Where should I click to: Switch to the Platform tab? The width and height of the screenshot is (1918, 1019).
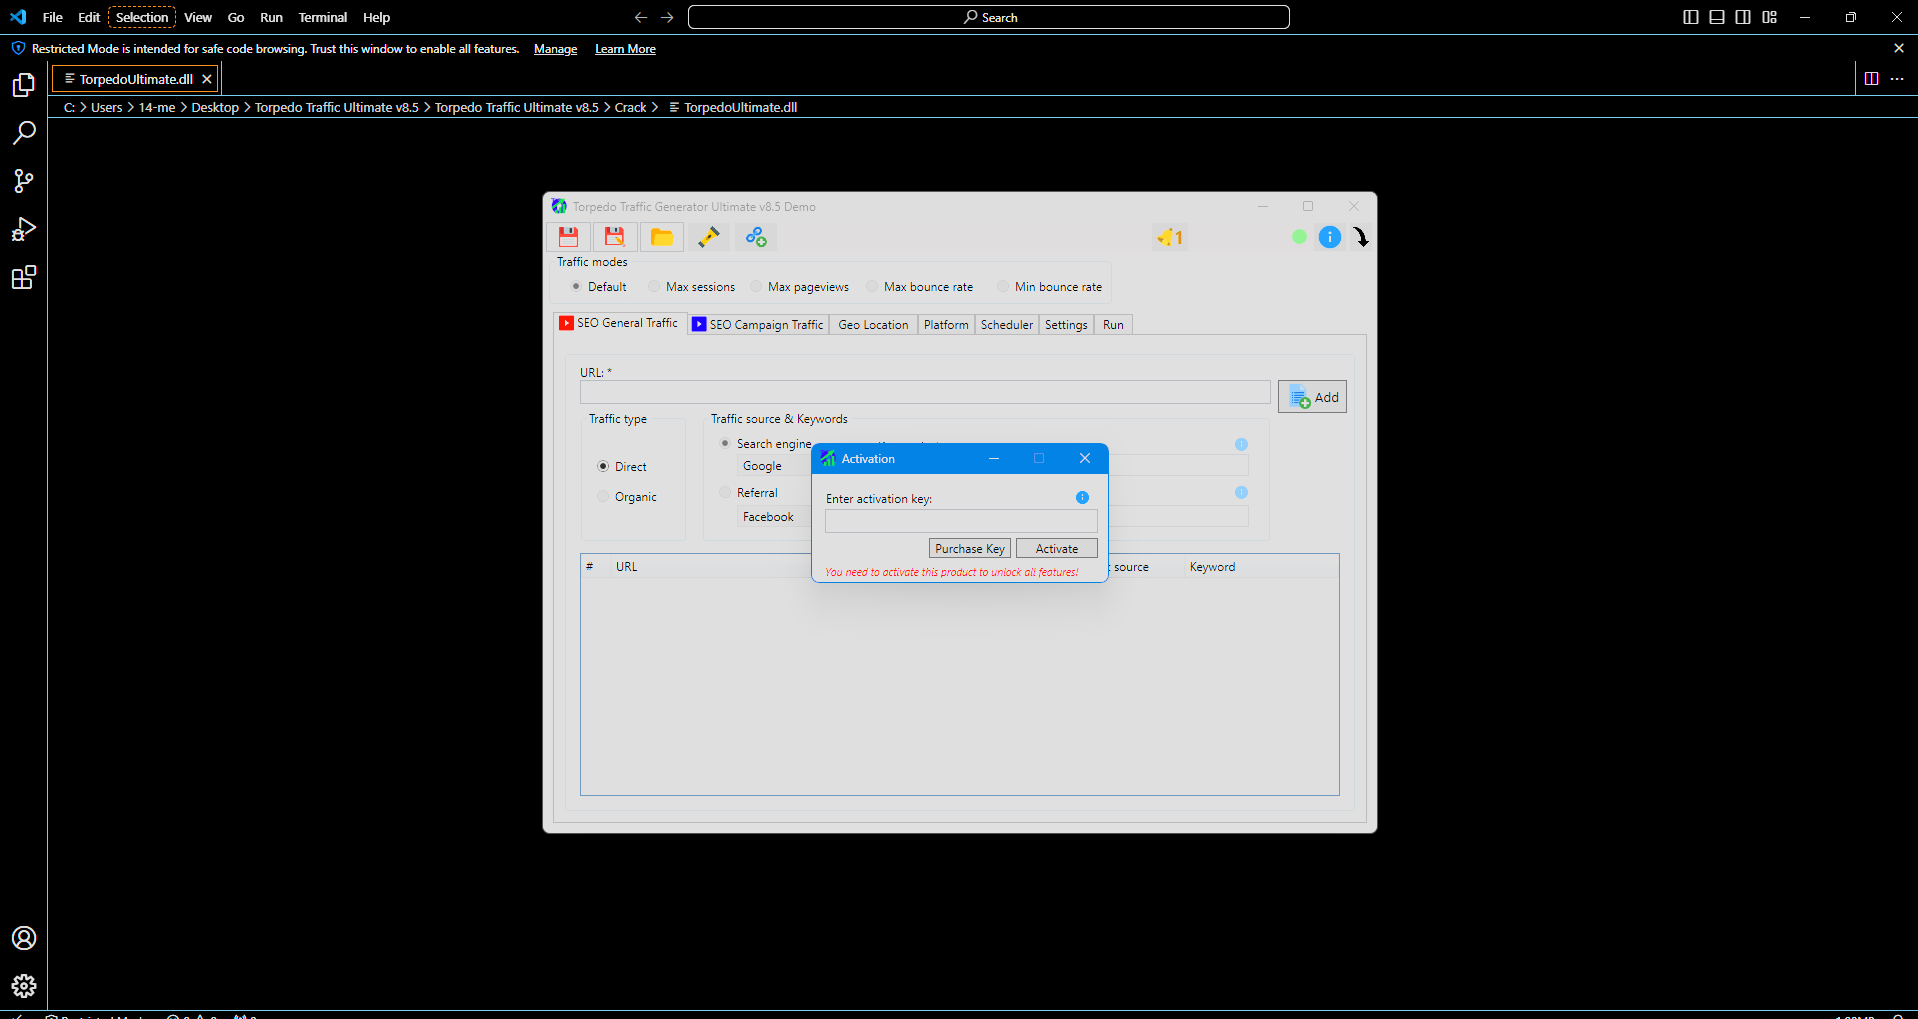coord(946,325)
